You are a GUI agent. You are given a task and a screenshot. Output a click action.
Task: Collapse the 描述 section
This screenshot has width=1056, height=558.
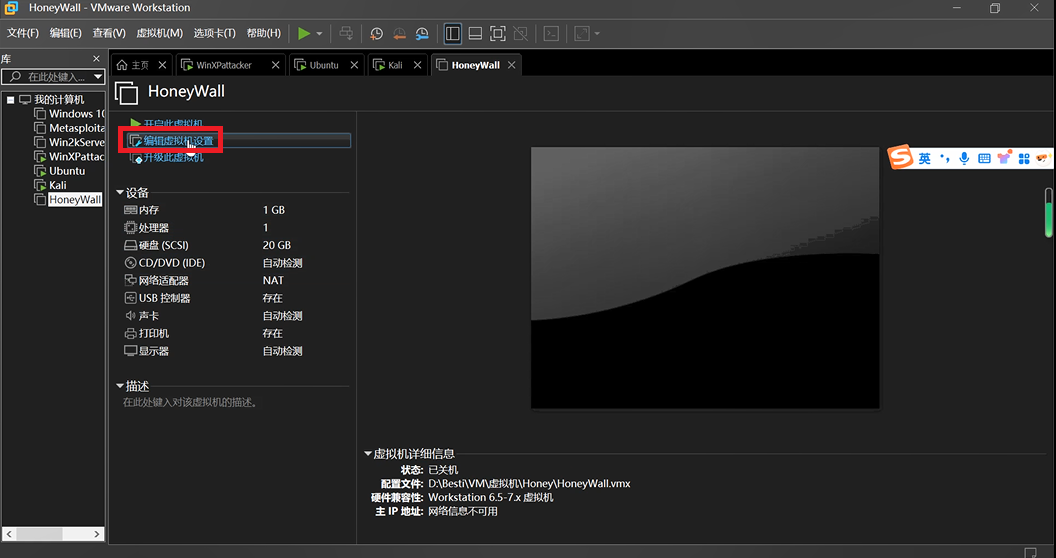120,386
